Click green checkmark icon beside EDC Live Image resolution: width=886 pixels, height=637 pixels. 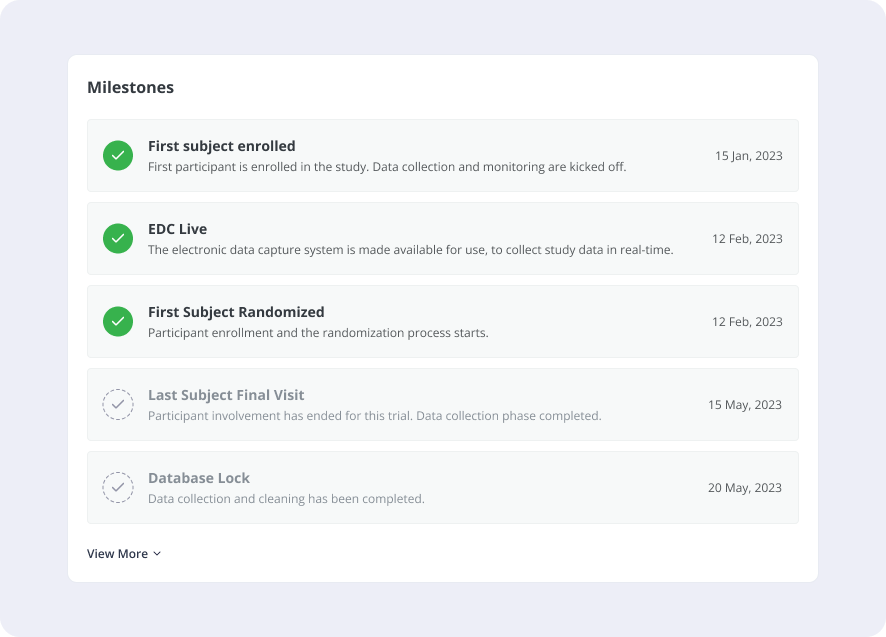[118, 239]
